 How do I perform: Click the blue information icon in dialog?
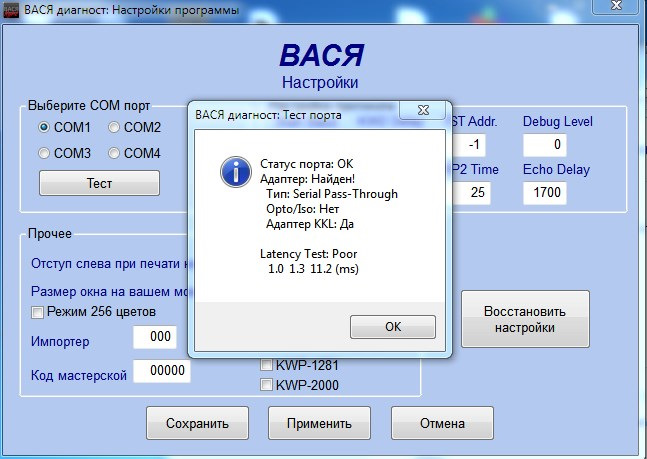236,172
